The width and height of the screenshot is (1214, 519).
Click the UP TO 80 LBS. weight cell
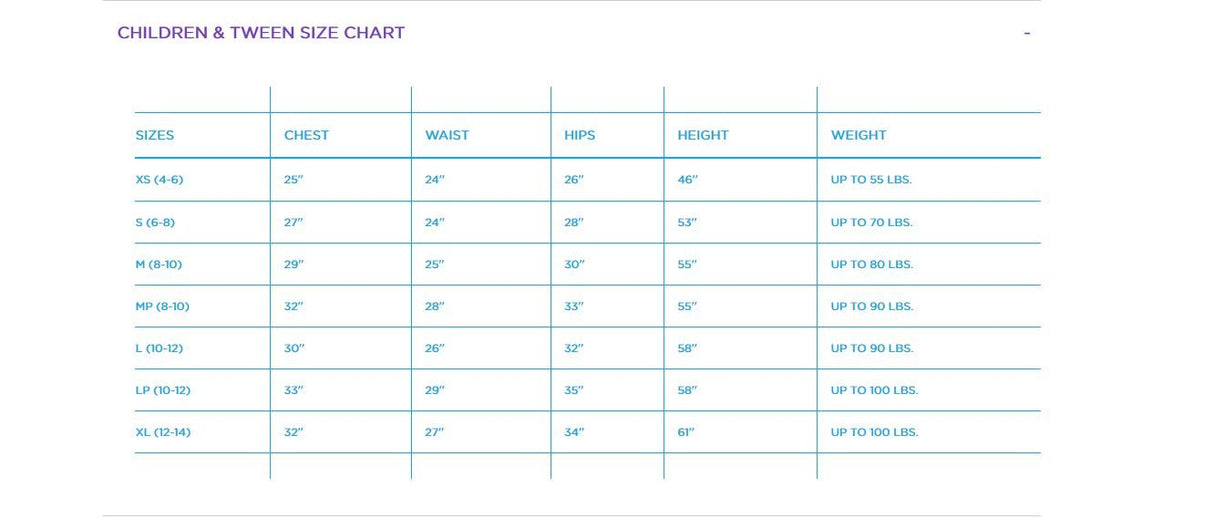click(871, 264)
